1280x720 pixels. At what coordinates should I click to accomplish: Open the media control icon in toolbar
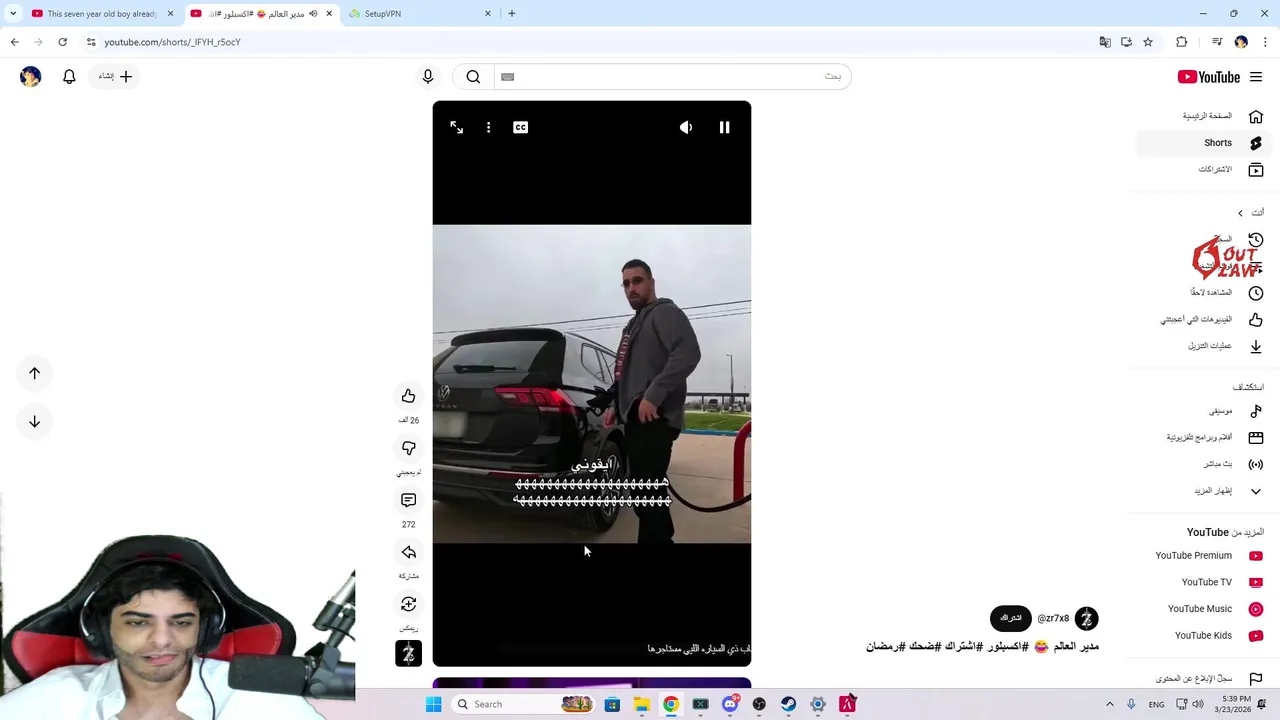coord(1216,42)
